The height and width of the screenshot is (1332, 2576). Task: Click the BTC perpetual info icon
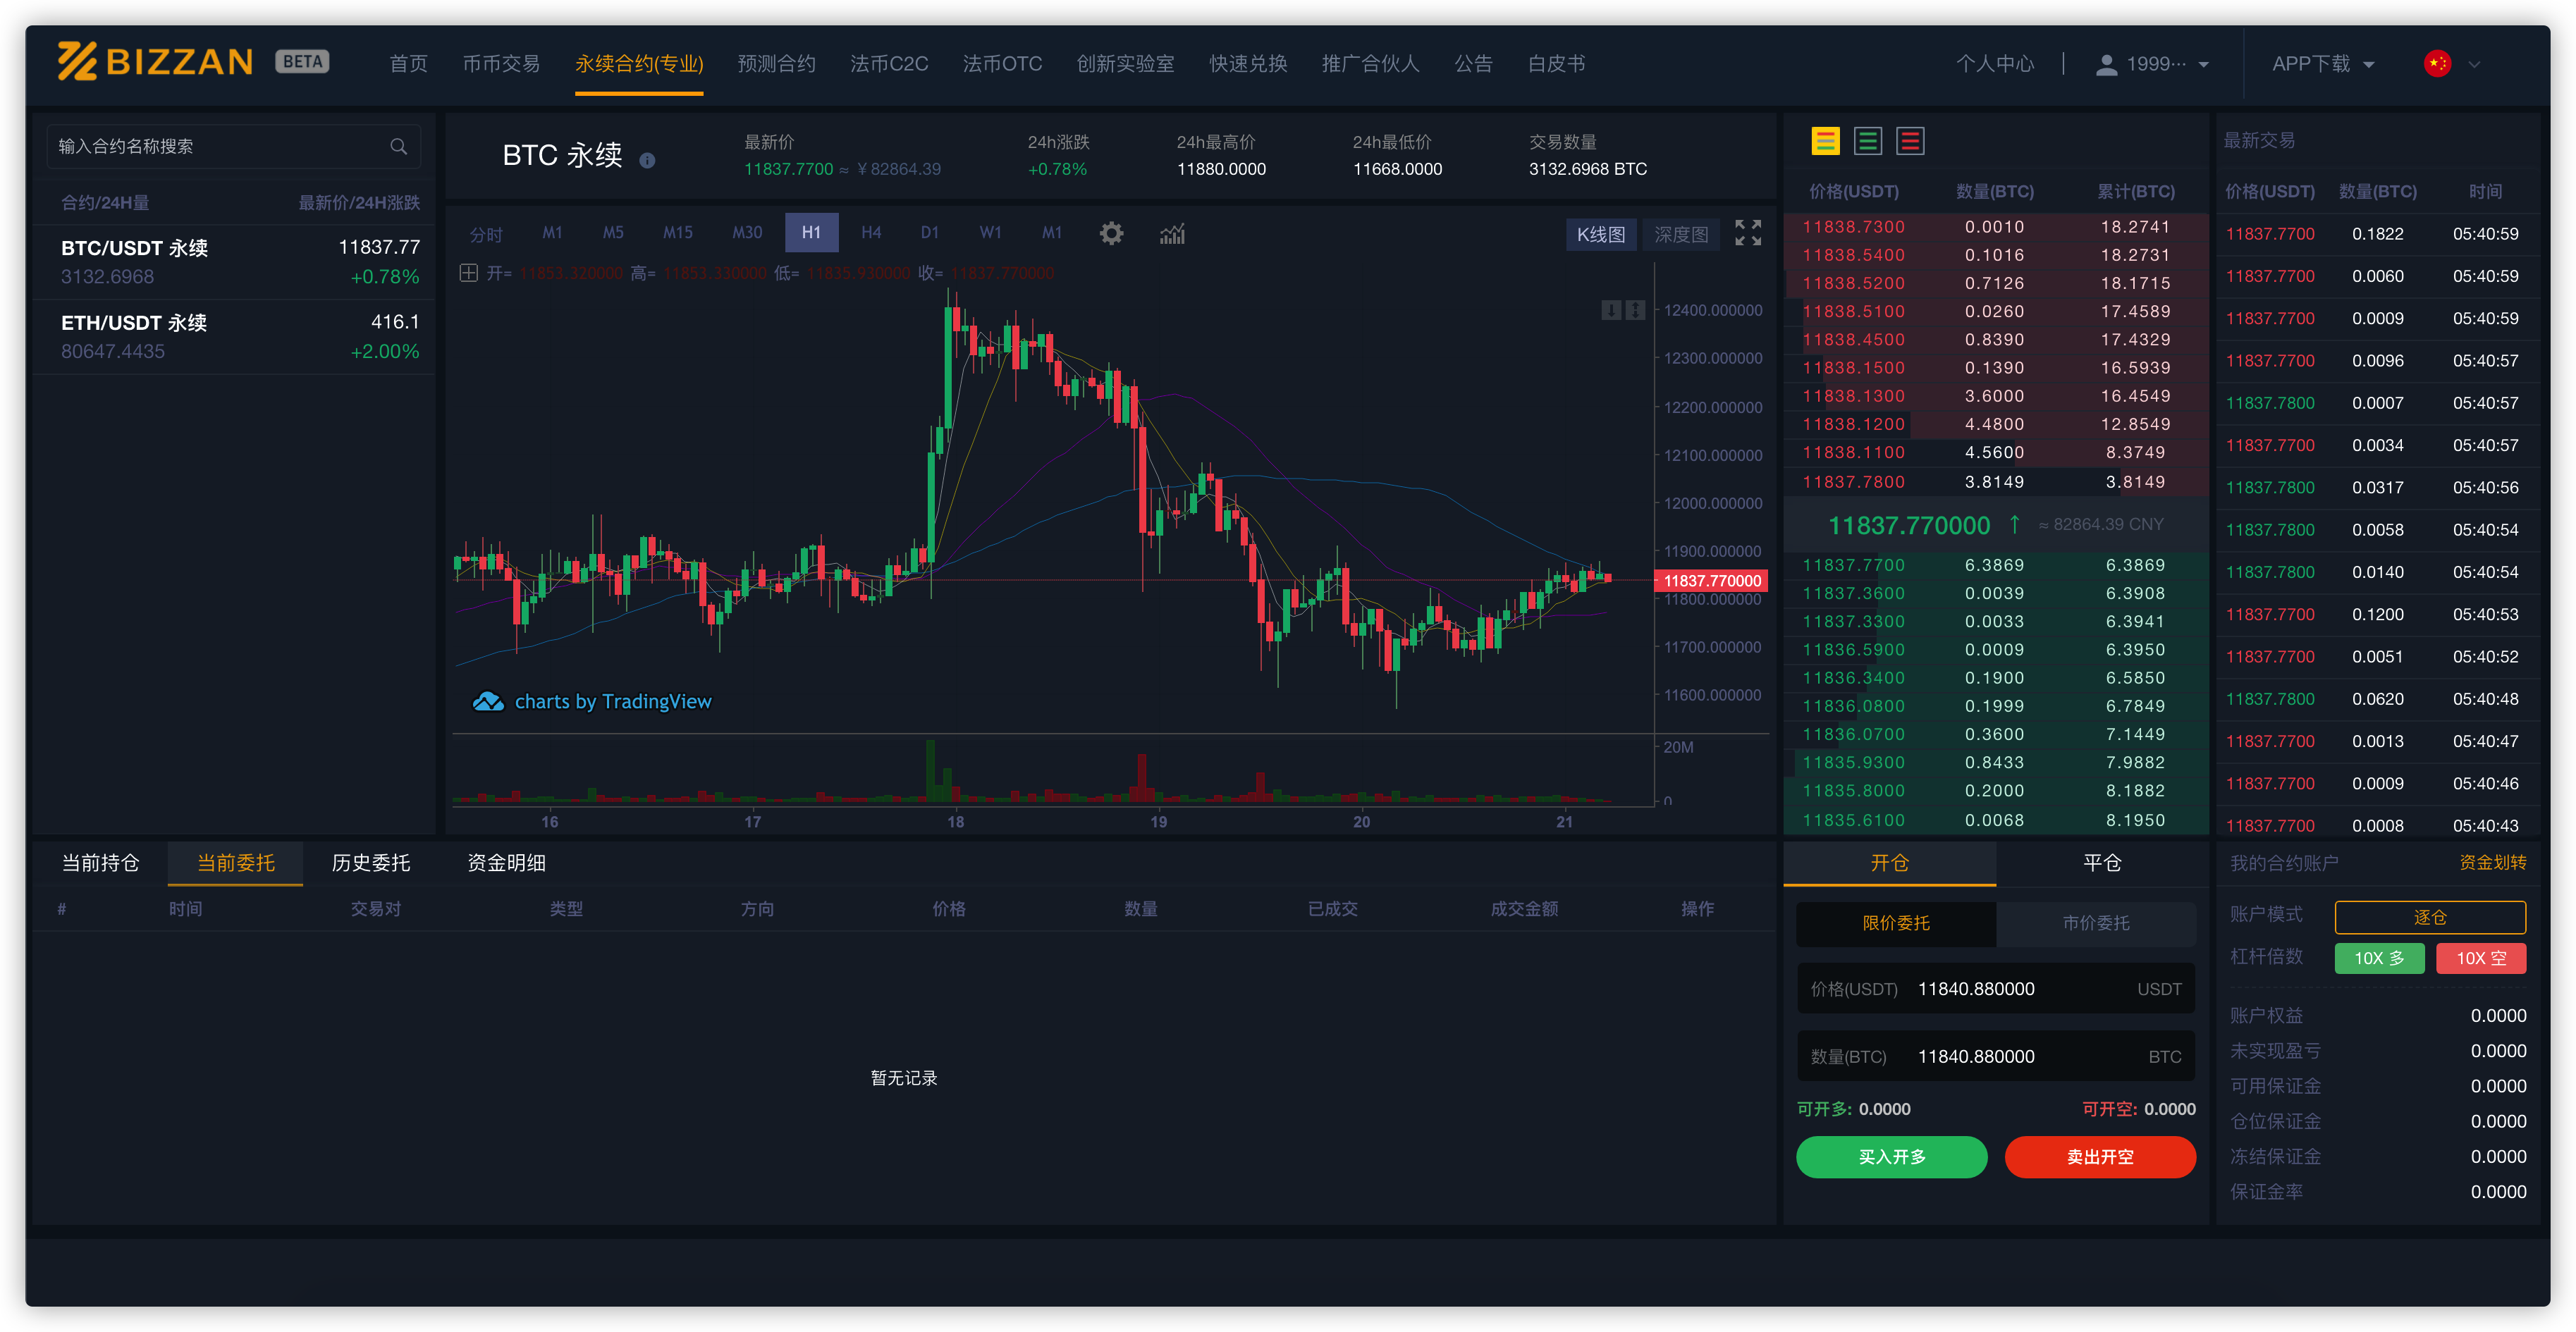647,160
